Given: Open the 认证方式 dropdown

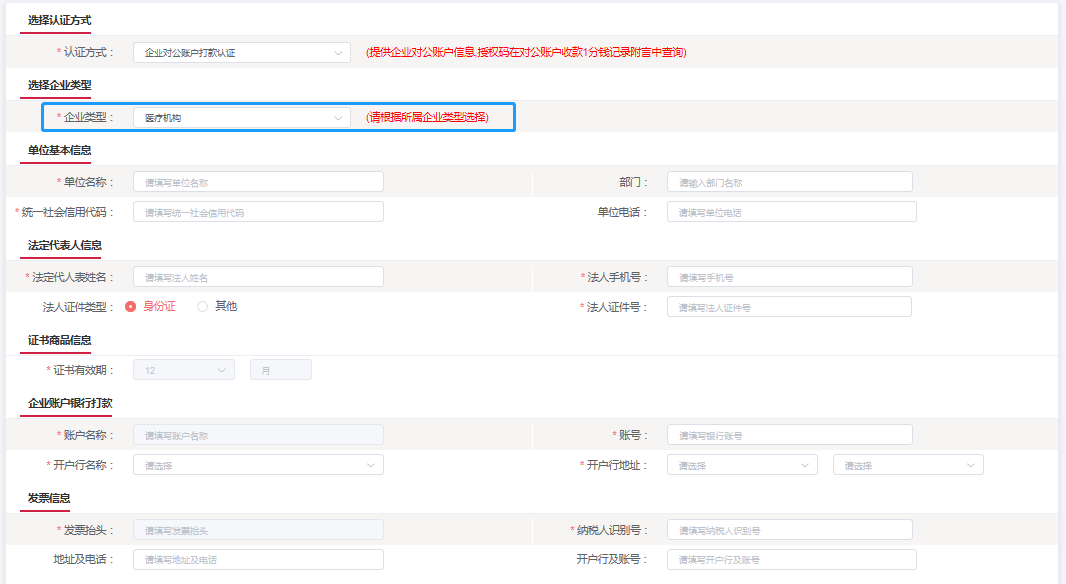Looking at the screenshot, I should [x=241, y=52].
